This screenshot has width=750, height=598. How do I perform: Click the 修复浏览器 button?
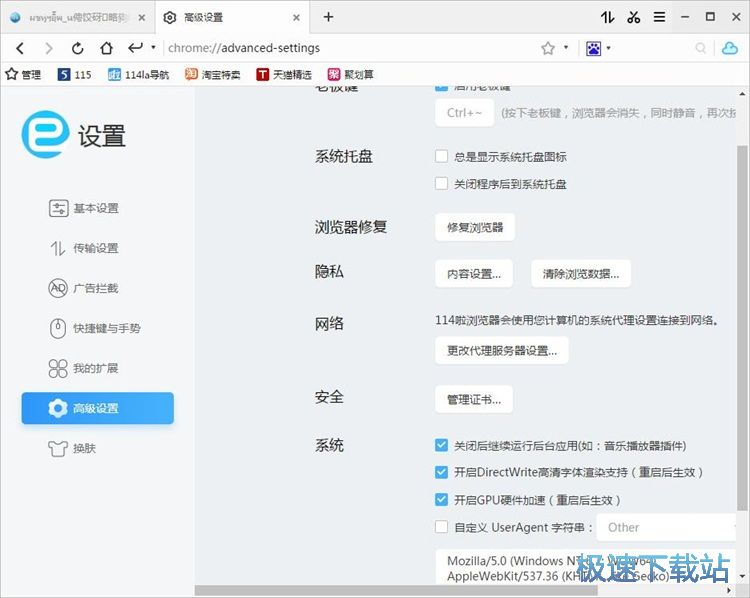point(475,227)
